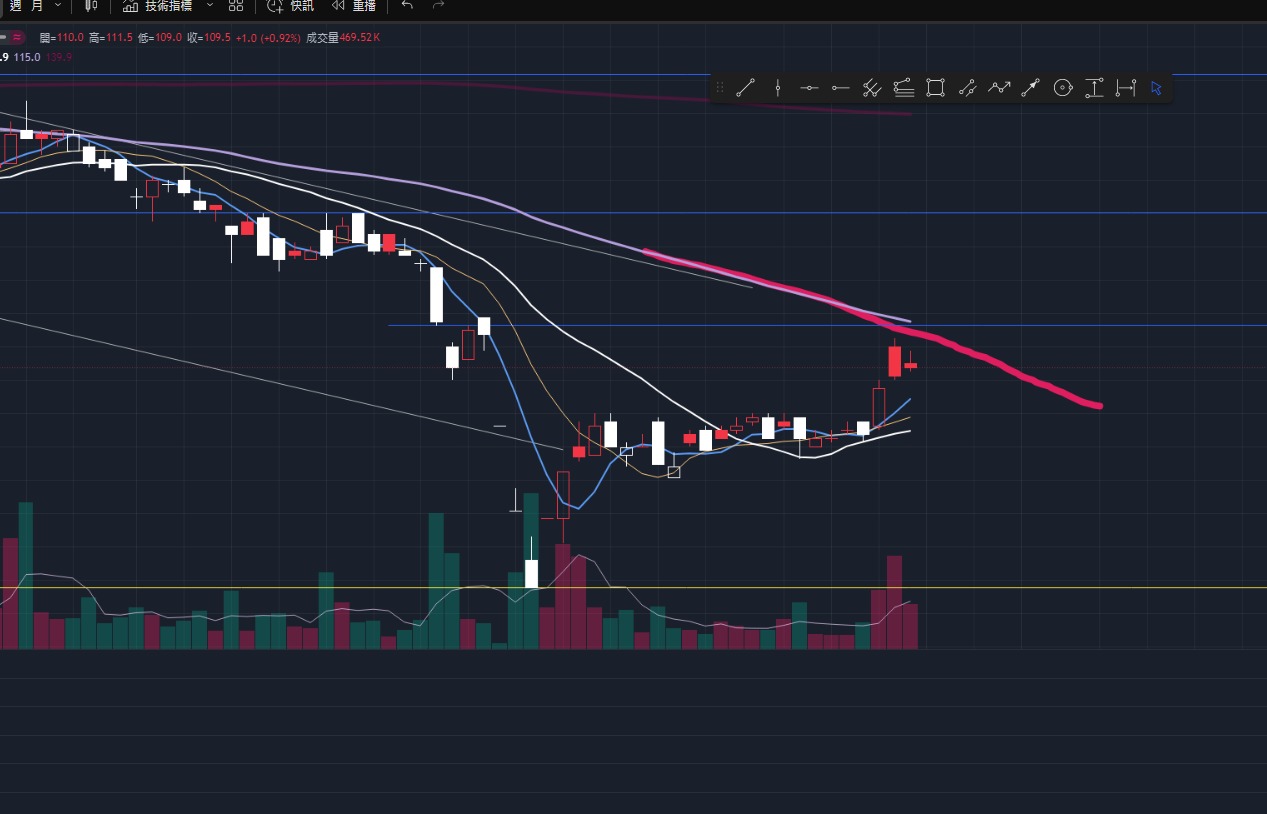Select the blue cursor pointer tool

[x=1156, y=88]
